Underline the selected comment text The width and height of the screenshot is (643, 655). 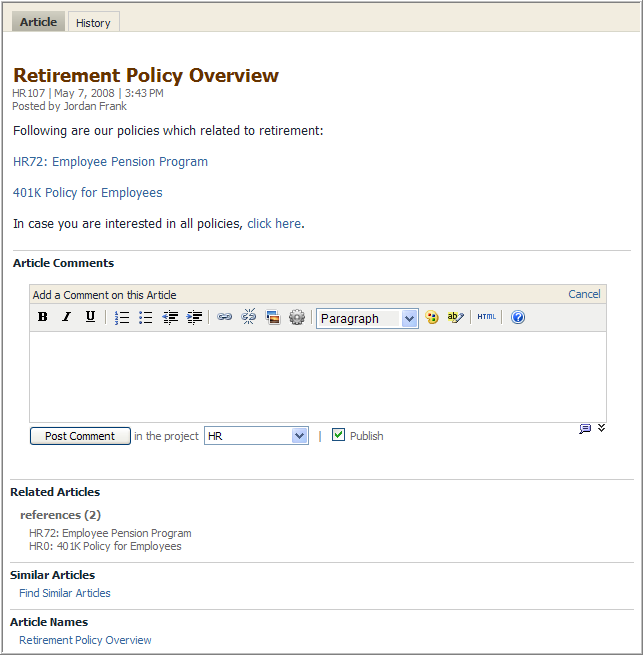(x=90, y=317)
